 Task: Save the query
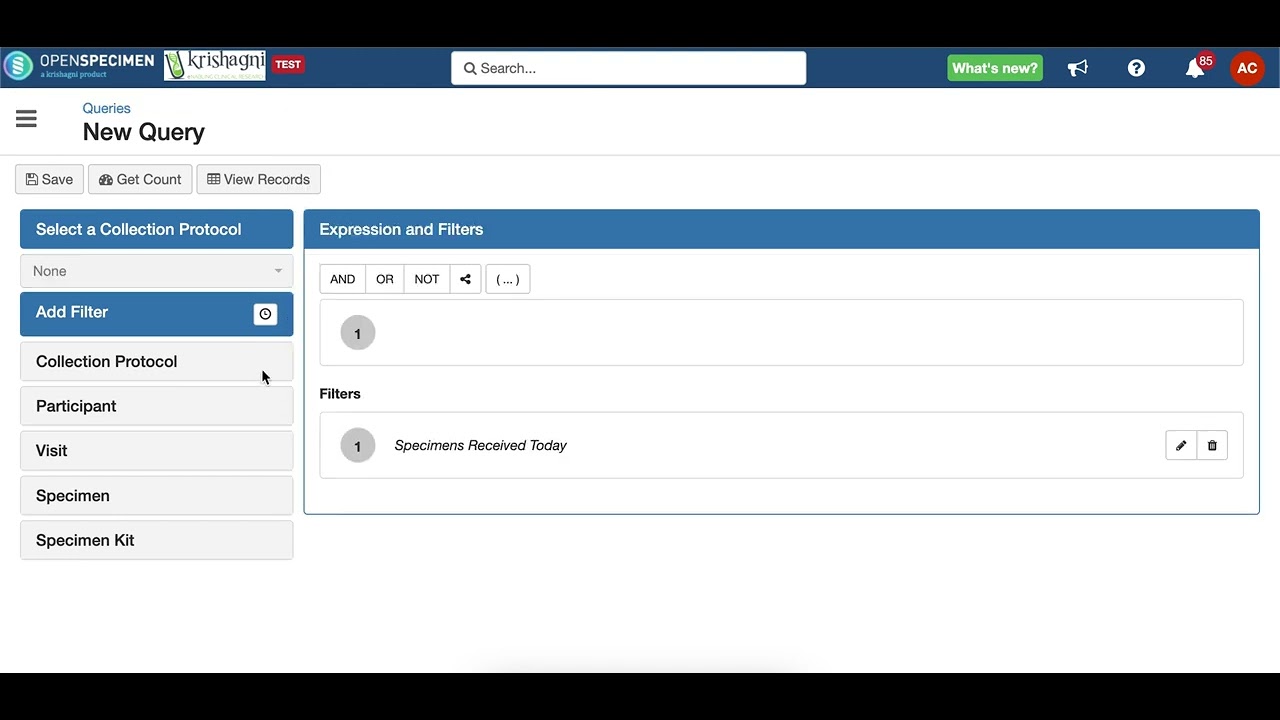(49, 179)
